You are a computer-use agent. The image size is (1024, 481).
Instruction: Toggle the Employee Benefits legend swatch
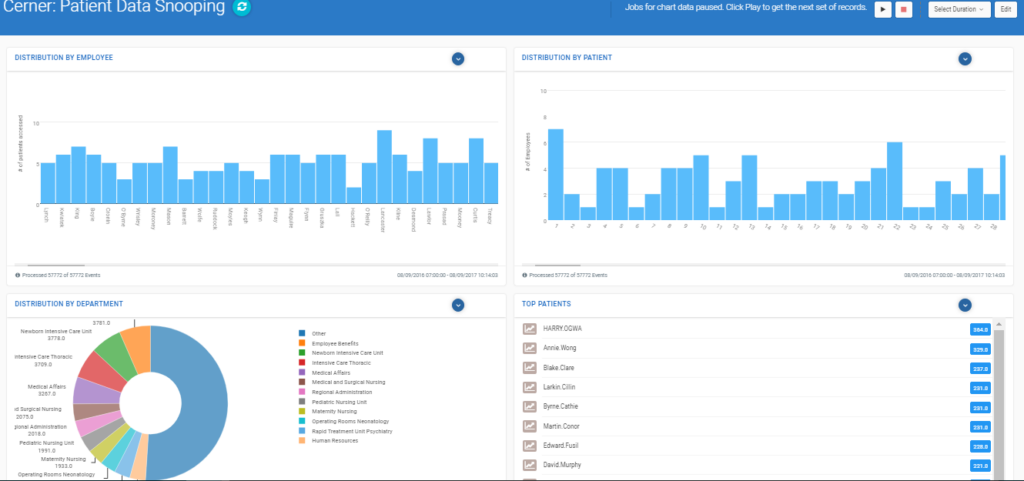point(303,343)
